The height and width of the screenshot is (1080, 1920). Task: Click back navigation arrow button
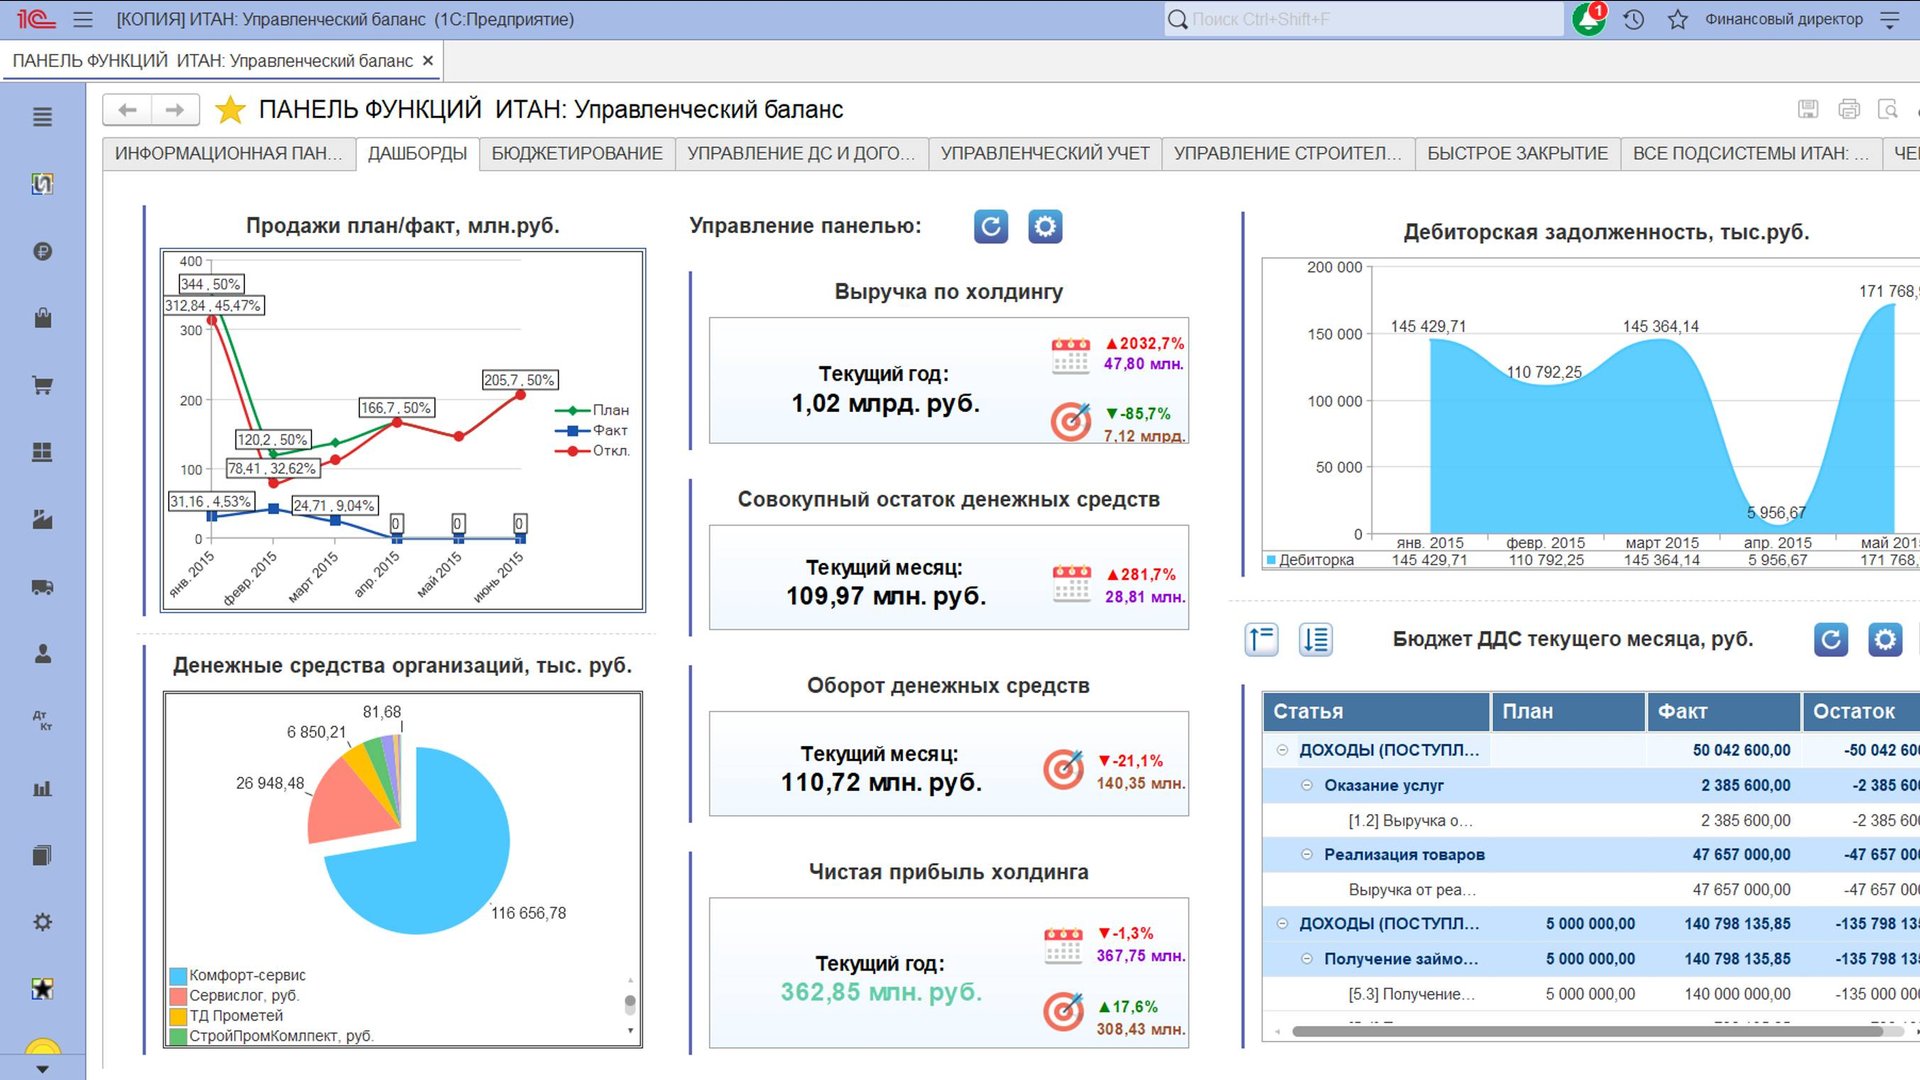[127, 110]
